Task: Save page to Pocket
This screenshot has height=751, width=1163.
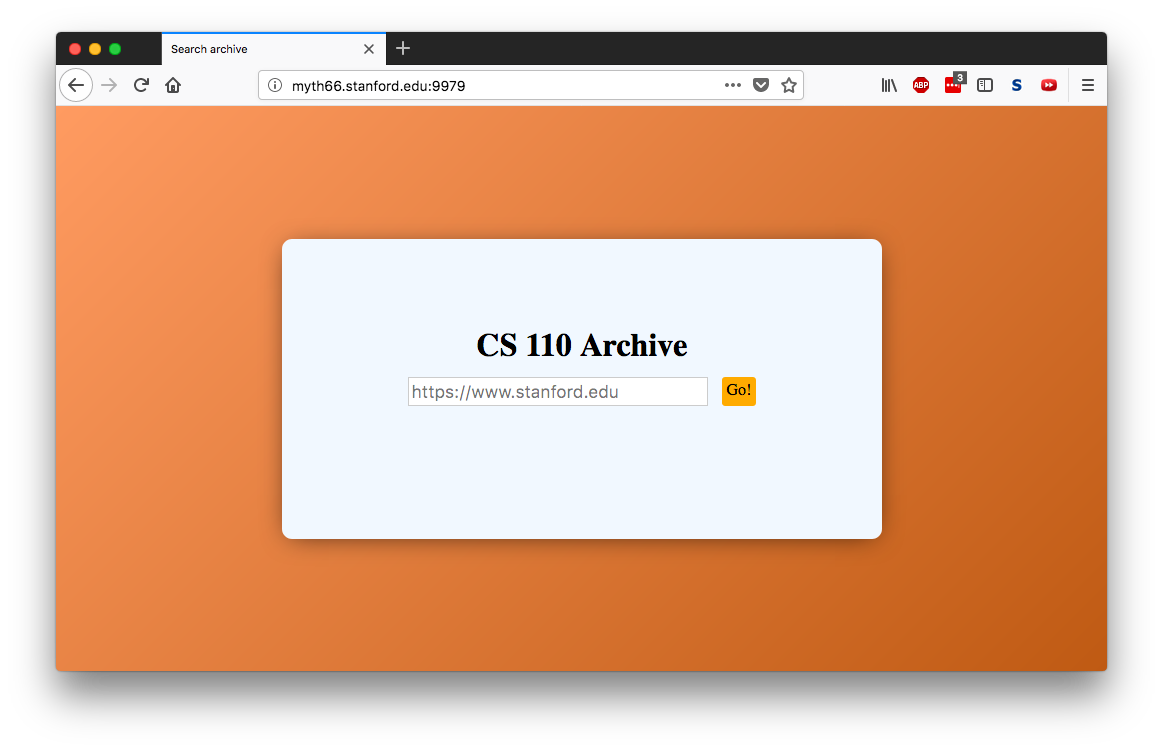Action: pyautogui.click(x=761, y=85)
